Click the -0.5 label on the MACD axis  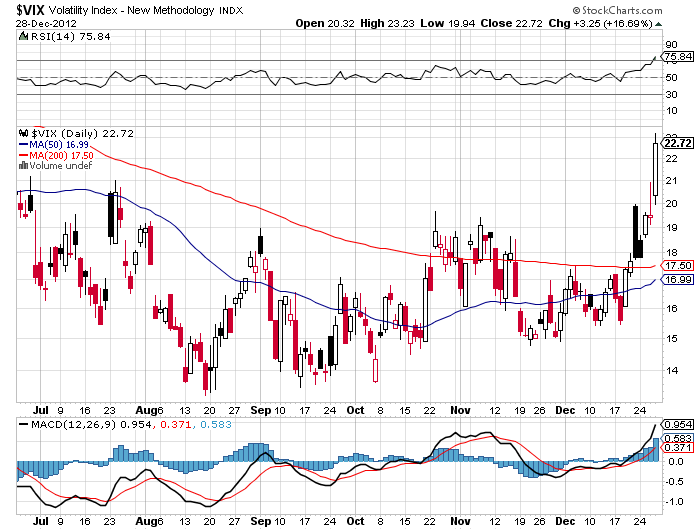pos(673,482)
